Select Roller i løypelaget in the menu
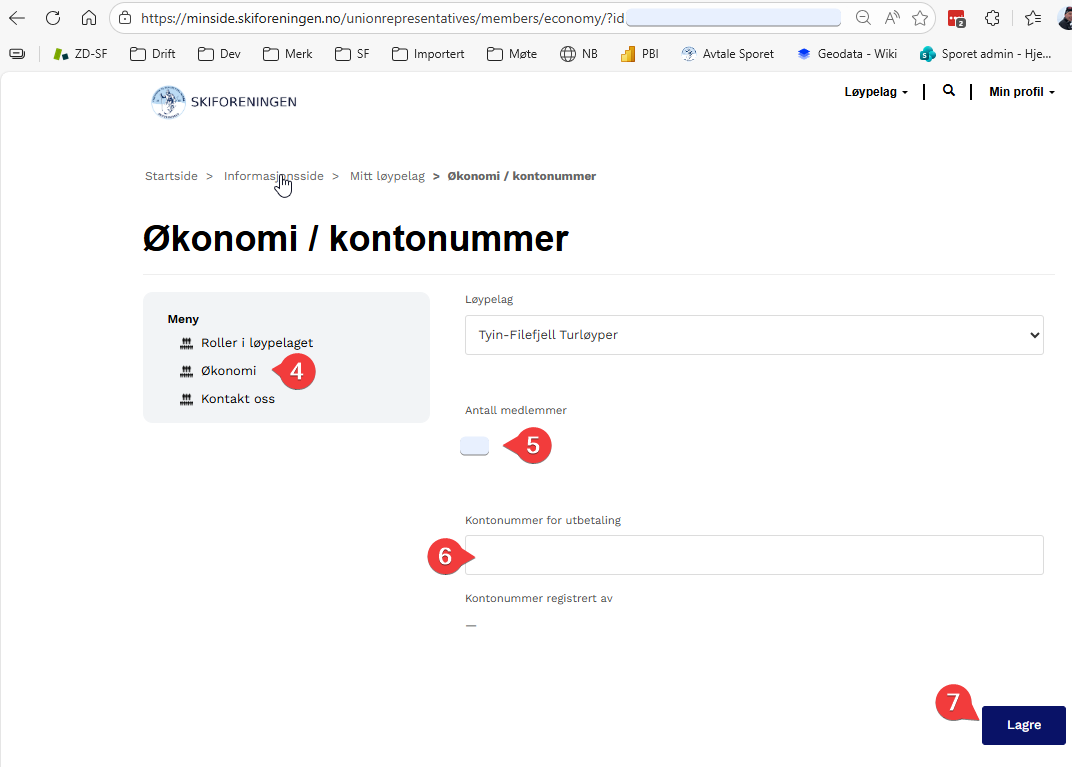The image size is (1072, 767). tap(257, 343)
